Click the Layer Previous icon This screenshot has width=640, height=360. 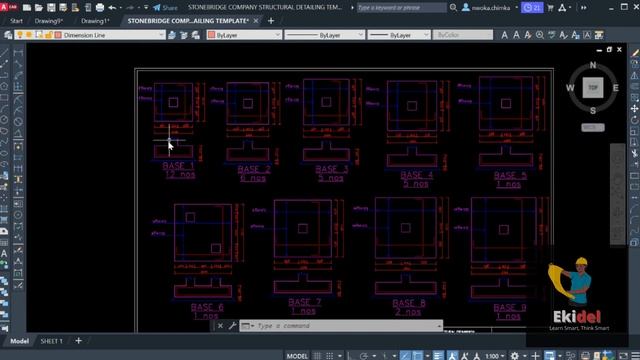point(184,35)
